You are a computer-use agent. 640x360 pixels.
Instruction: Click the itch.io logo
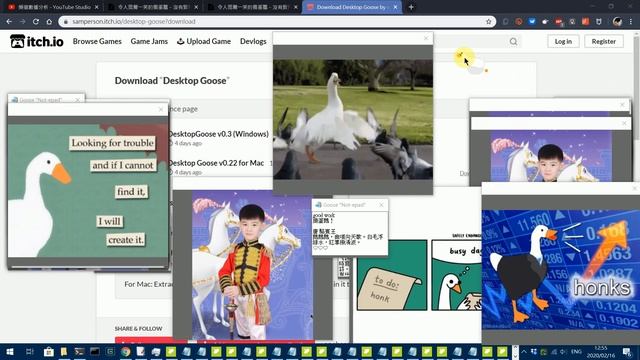36,41
